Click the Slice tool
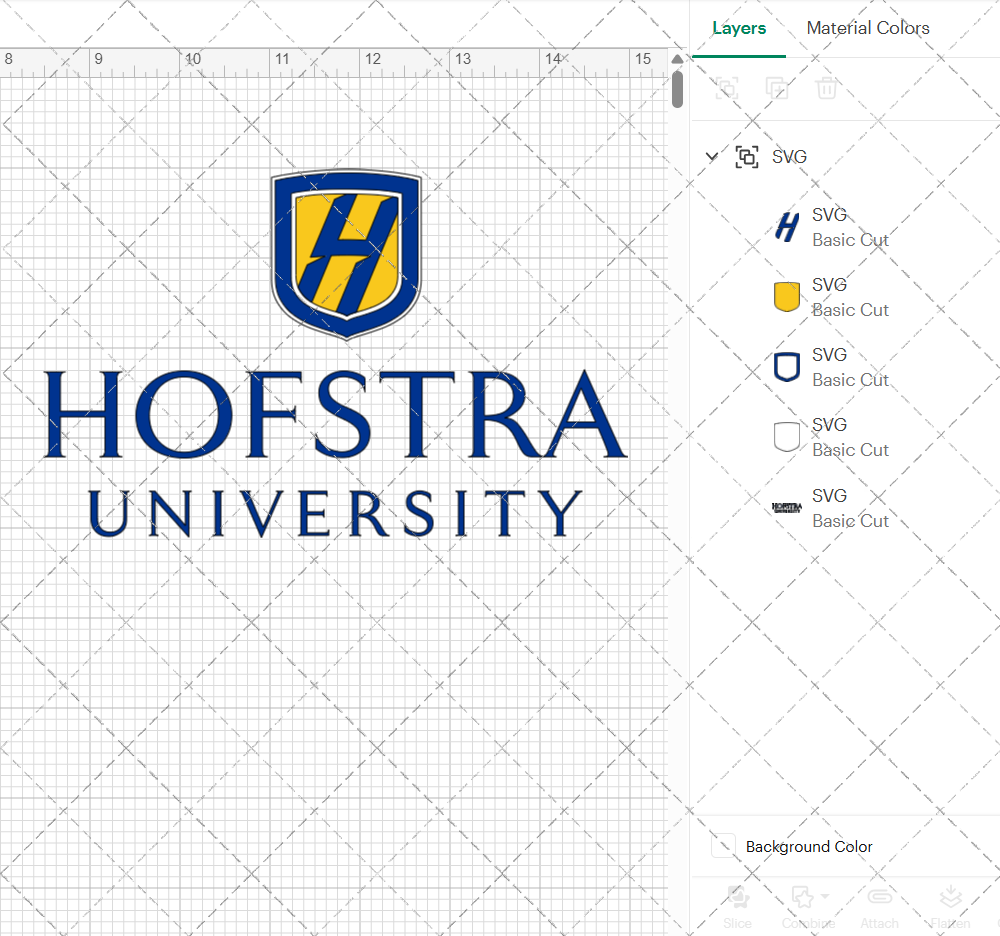This screenshot has width=1000, height=936. coord(737,907)
